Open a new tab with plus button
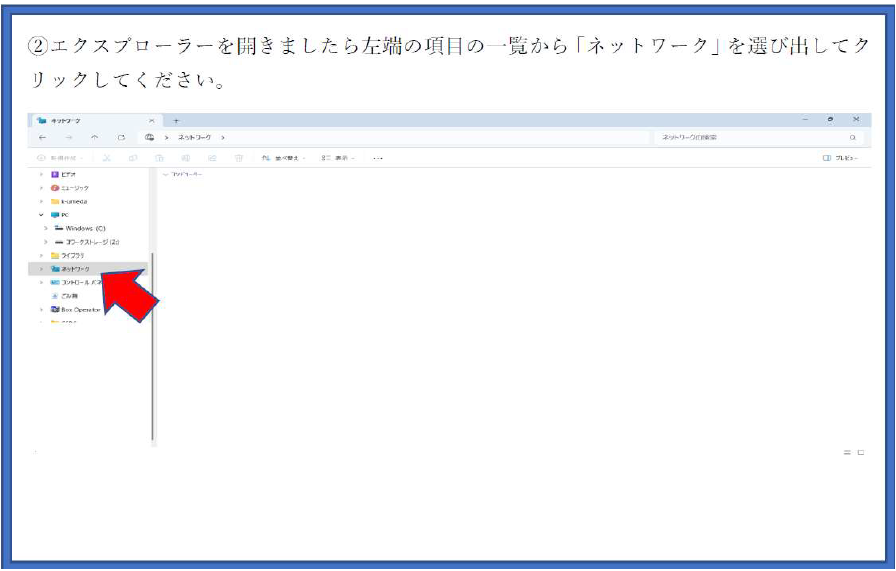 click(176, 121)
